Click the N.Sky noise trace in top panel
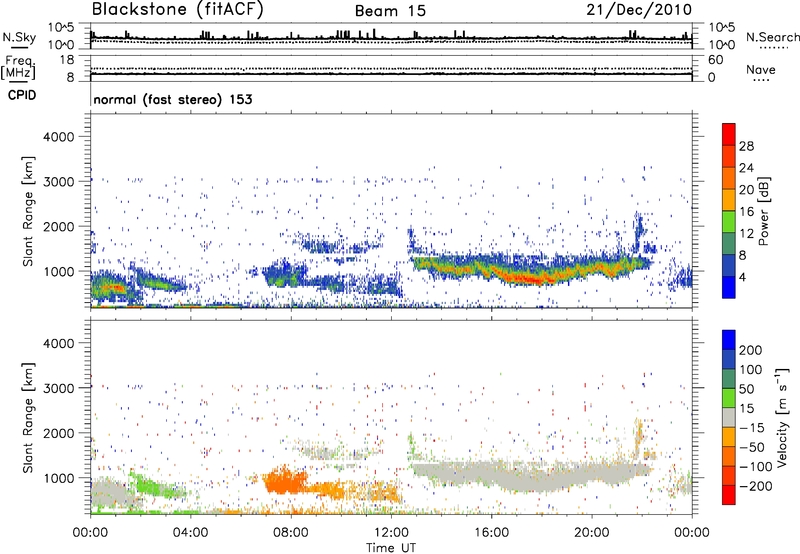 click(x=391, y=38)
